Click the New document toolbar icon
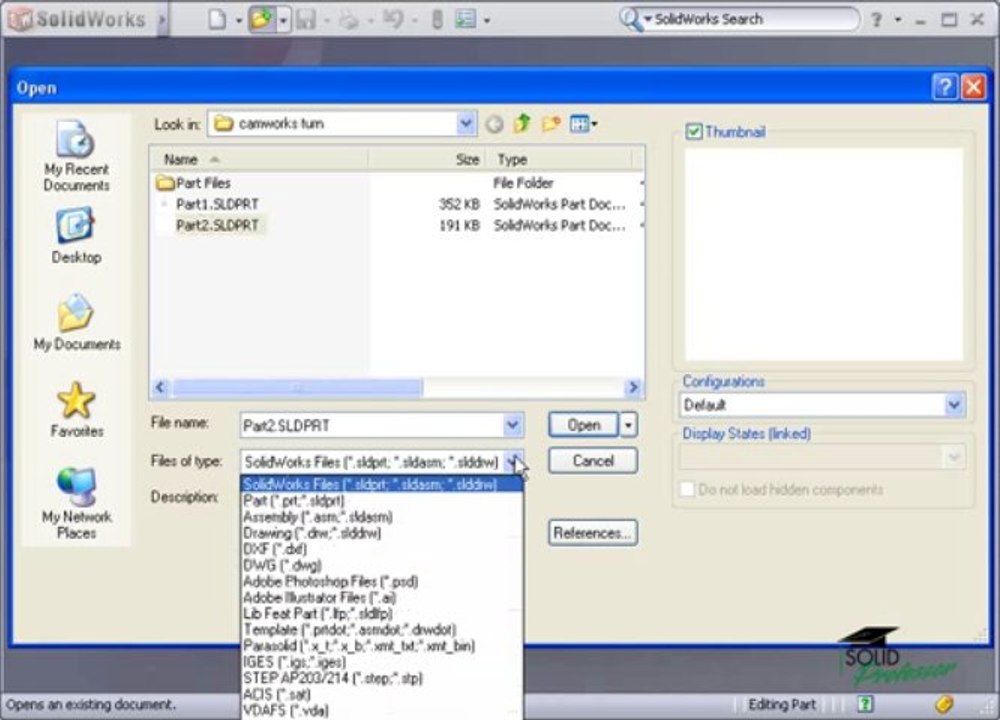 217,20
